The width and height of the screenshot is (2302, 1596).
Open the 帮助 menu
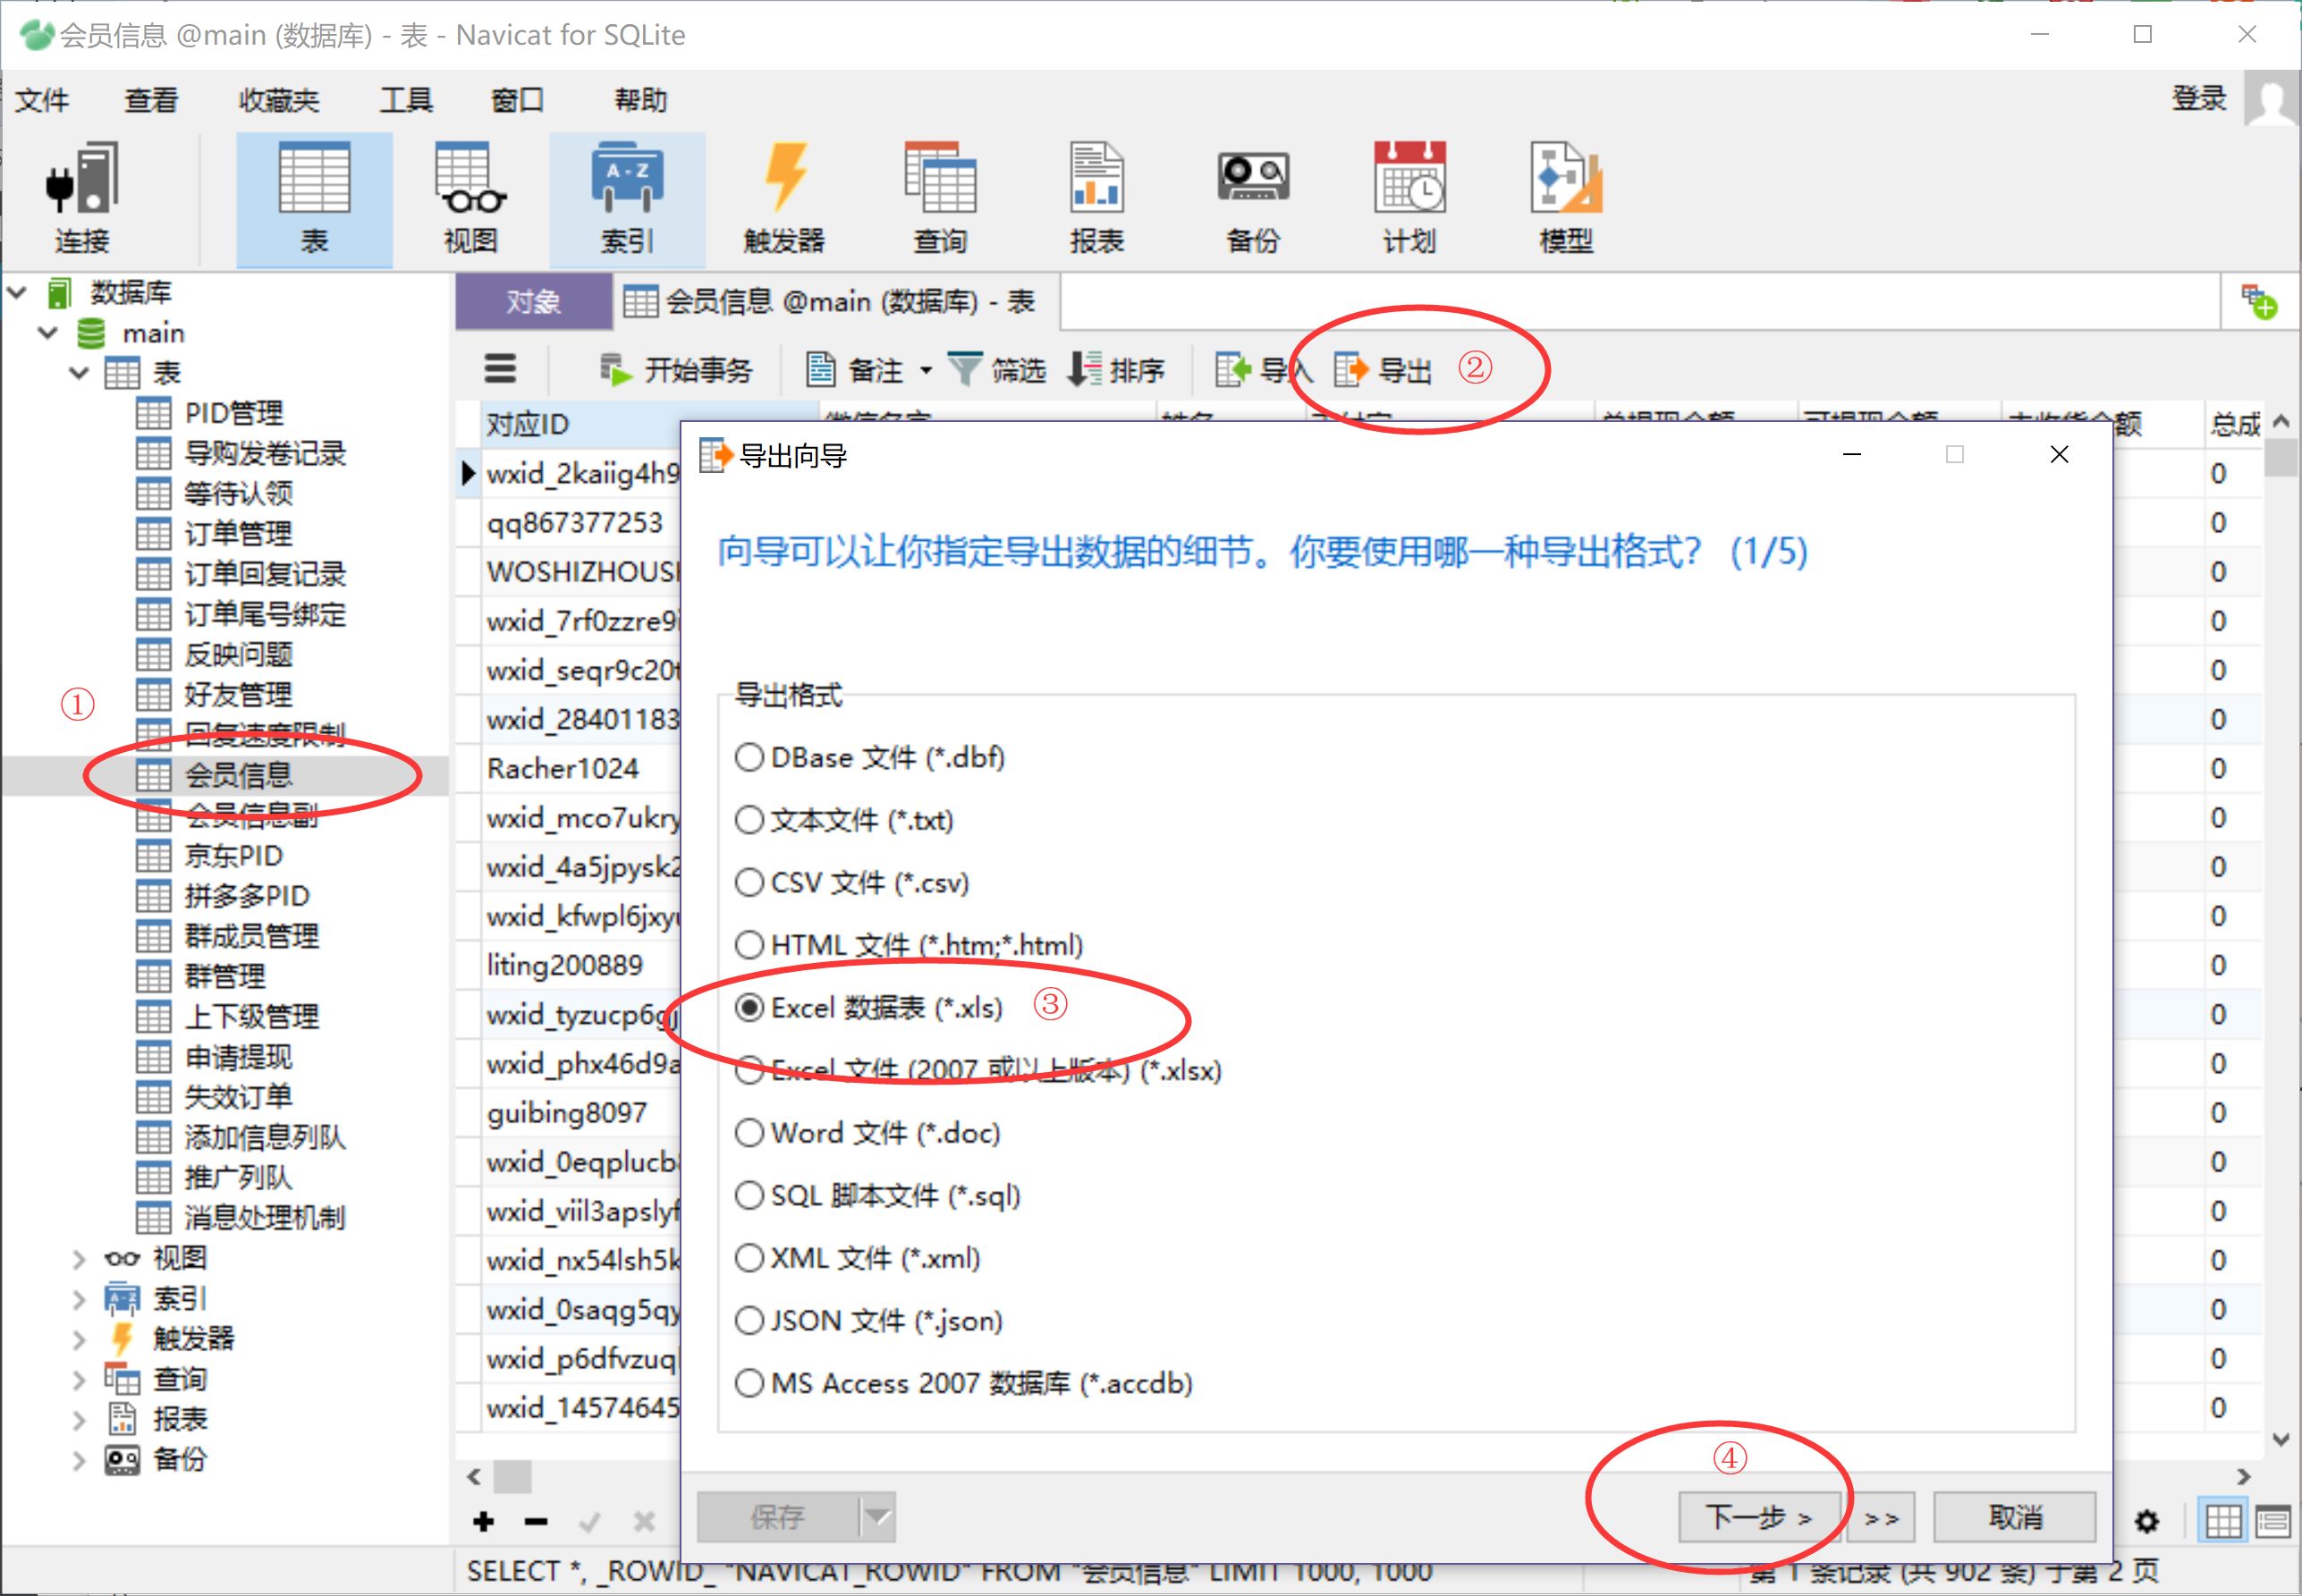pyautogui.click(x=640, y=99)
